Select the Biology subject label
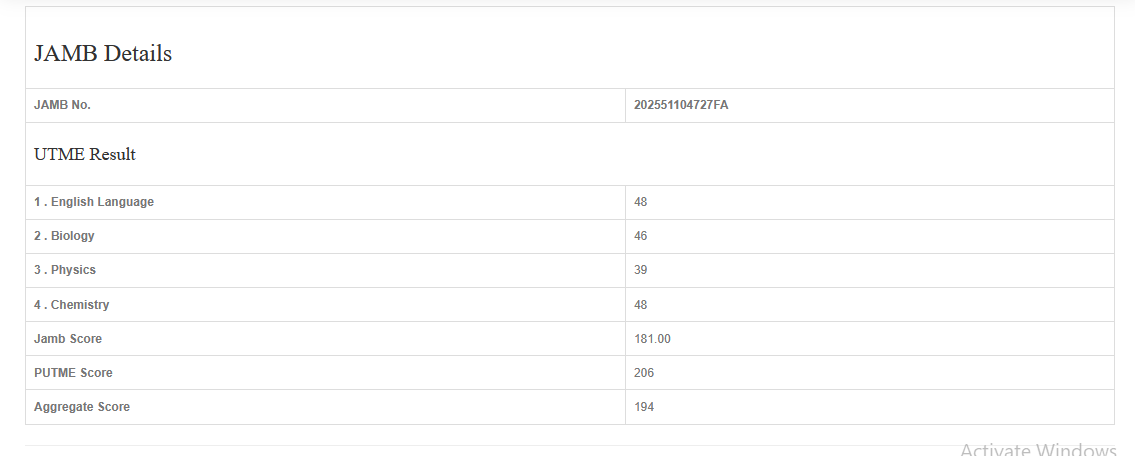This screenshot has height=456, width=1135. coord(64,236)
